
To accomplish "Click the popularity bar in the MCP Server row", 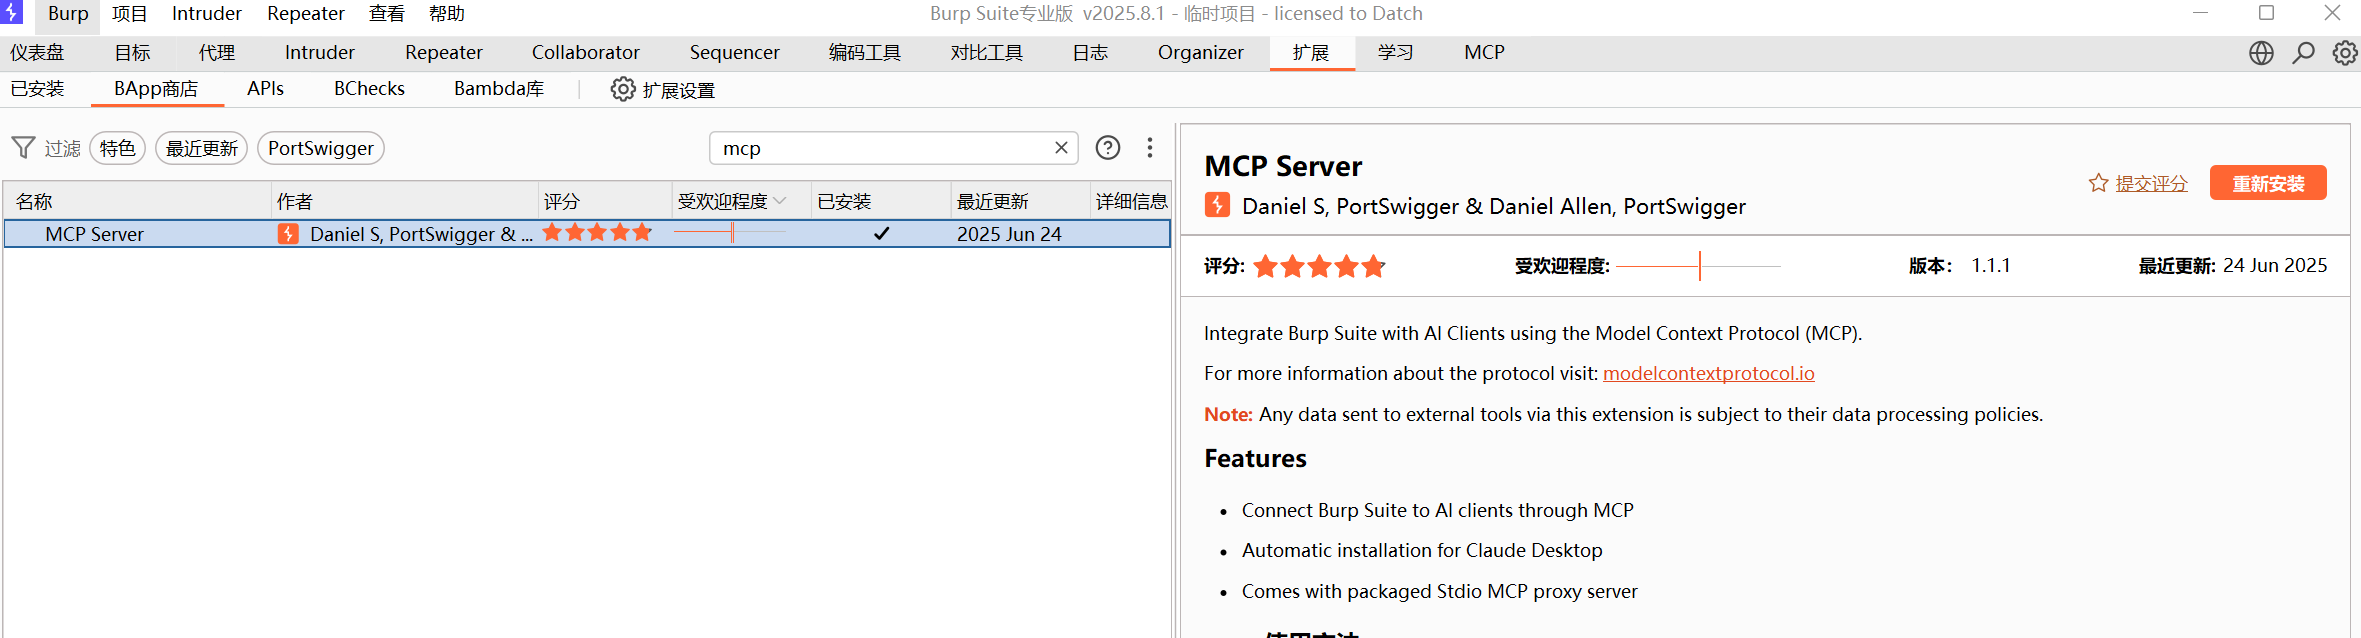I will [x=730, y=233].
